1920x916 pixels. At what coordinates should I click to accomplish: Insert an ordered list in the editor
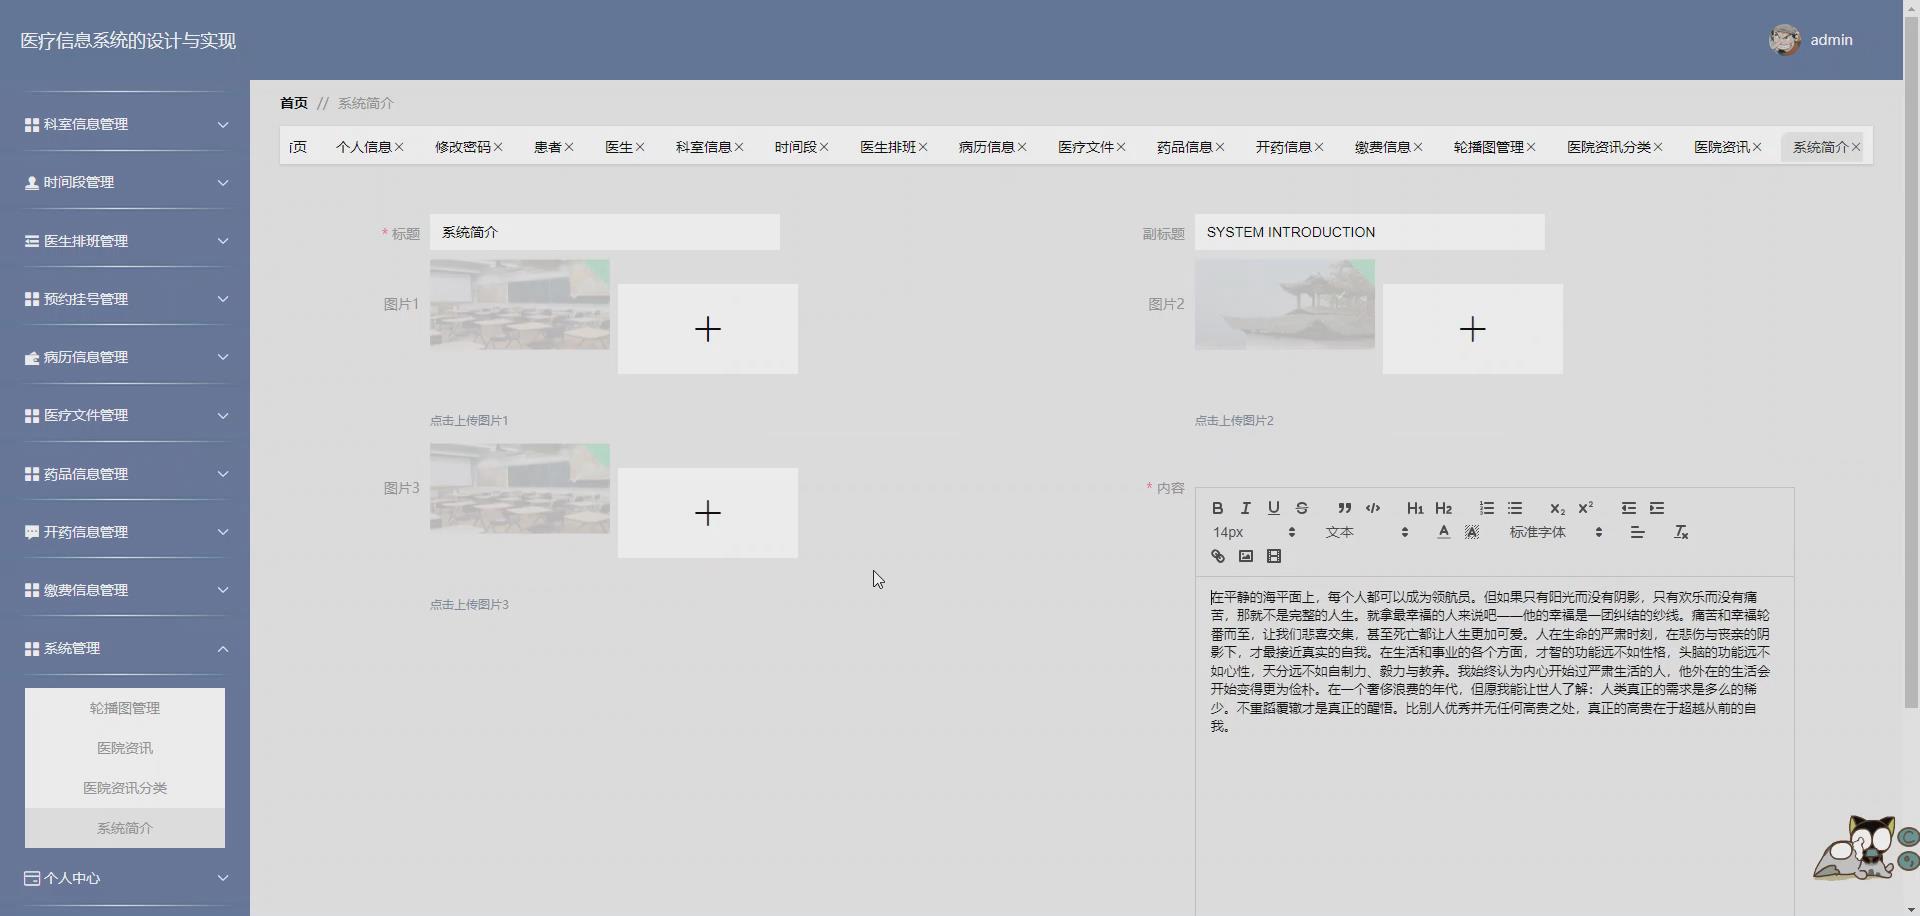(1487, 508)
